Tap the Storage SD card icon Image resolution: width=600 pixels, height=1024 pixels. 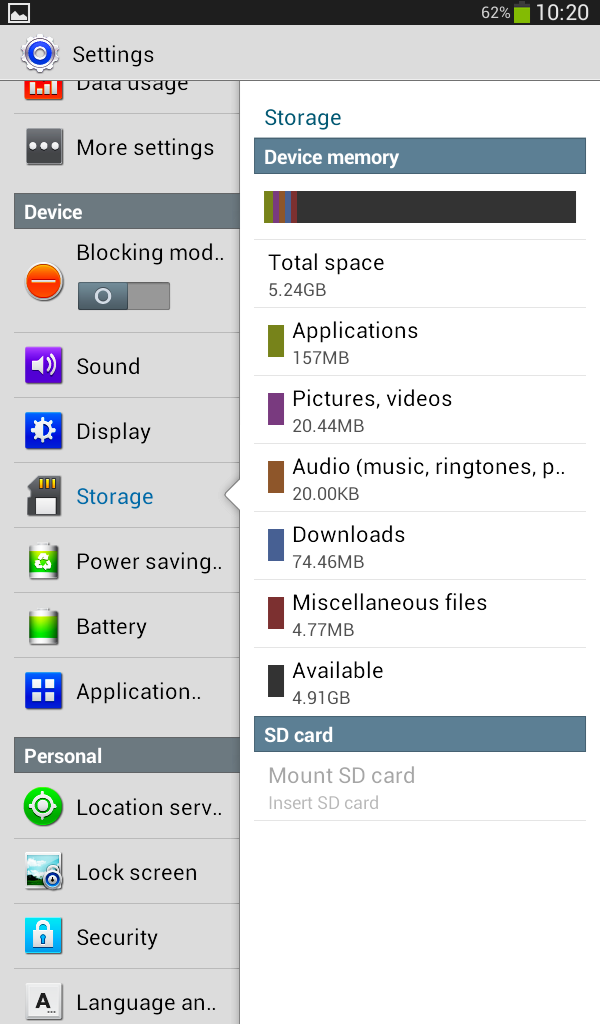tap(44, 496)
